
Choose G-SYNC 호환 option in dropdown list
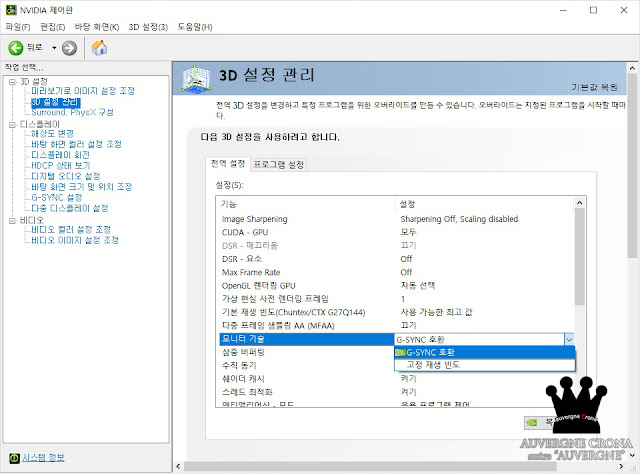tap(484, 352)
